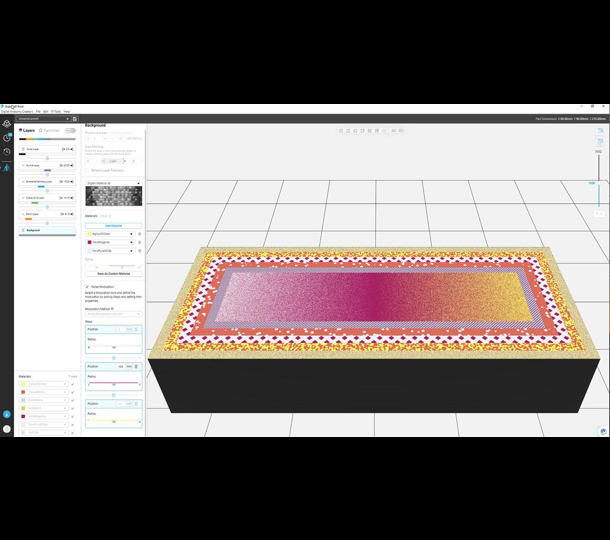Delete the VeroMagenta material with trash icon
This screenshot has width=610, height=540.
139,242
